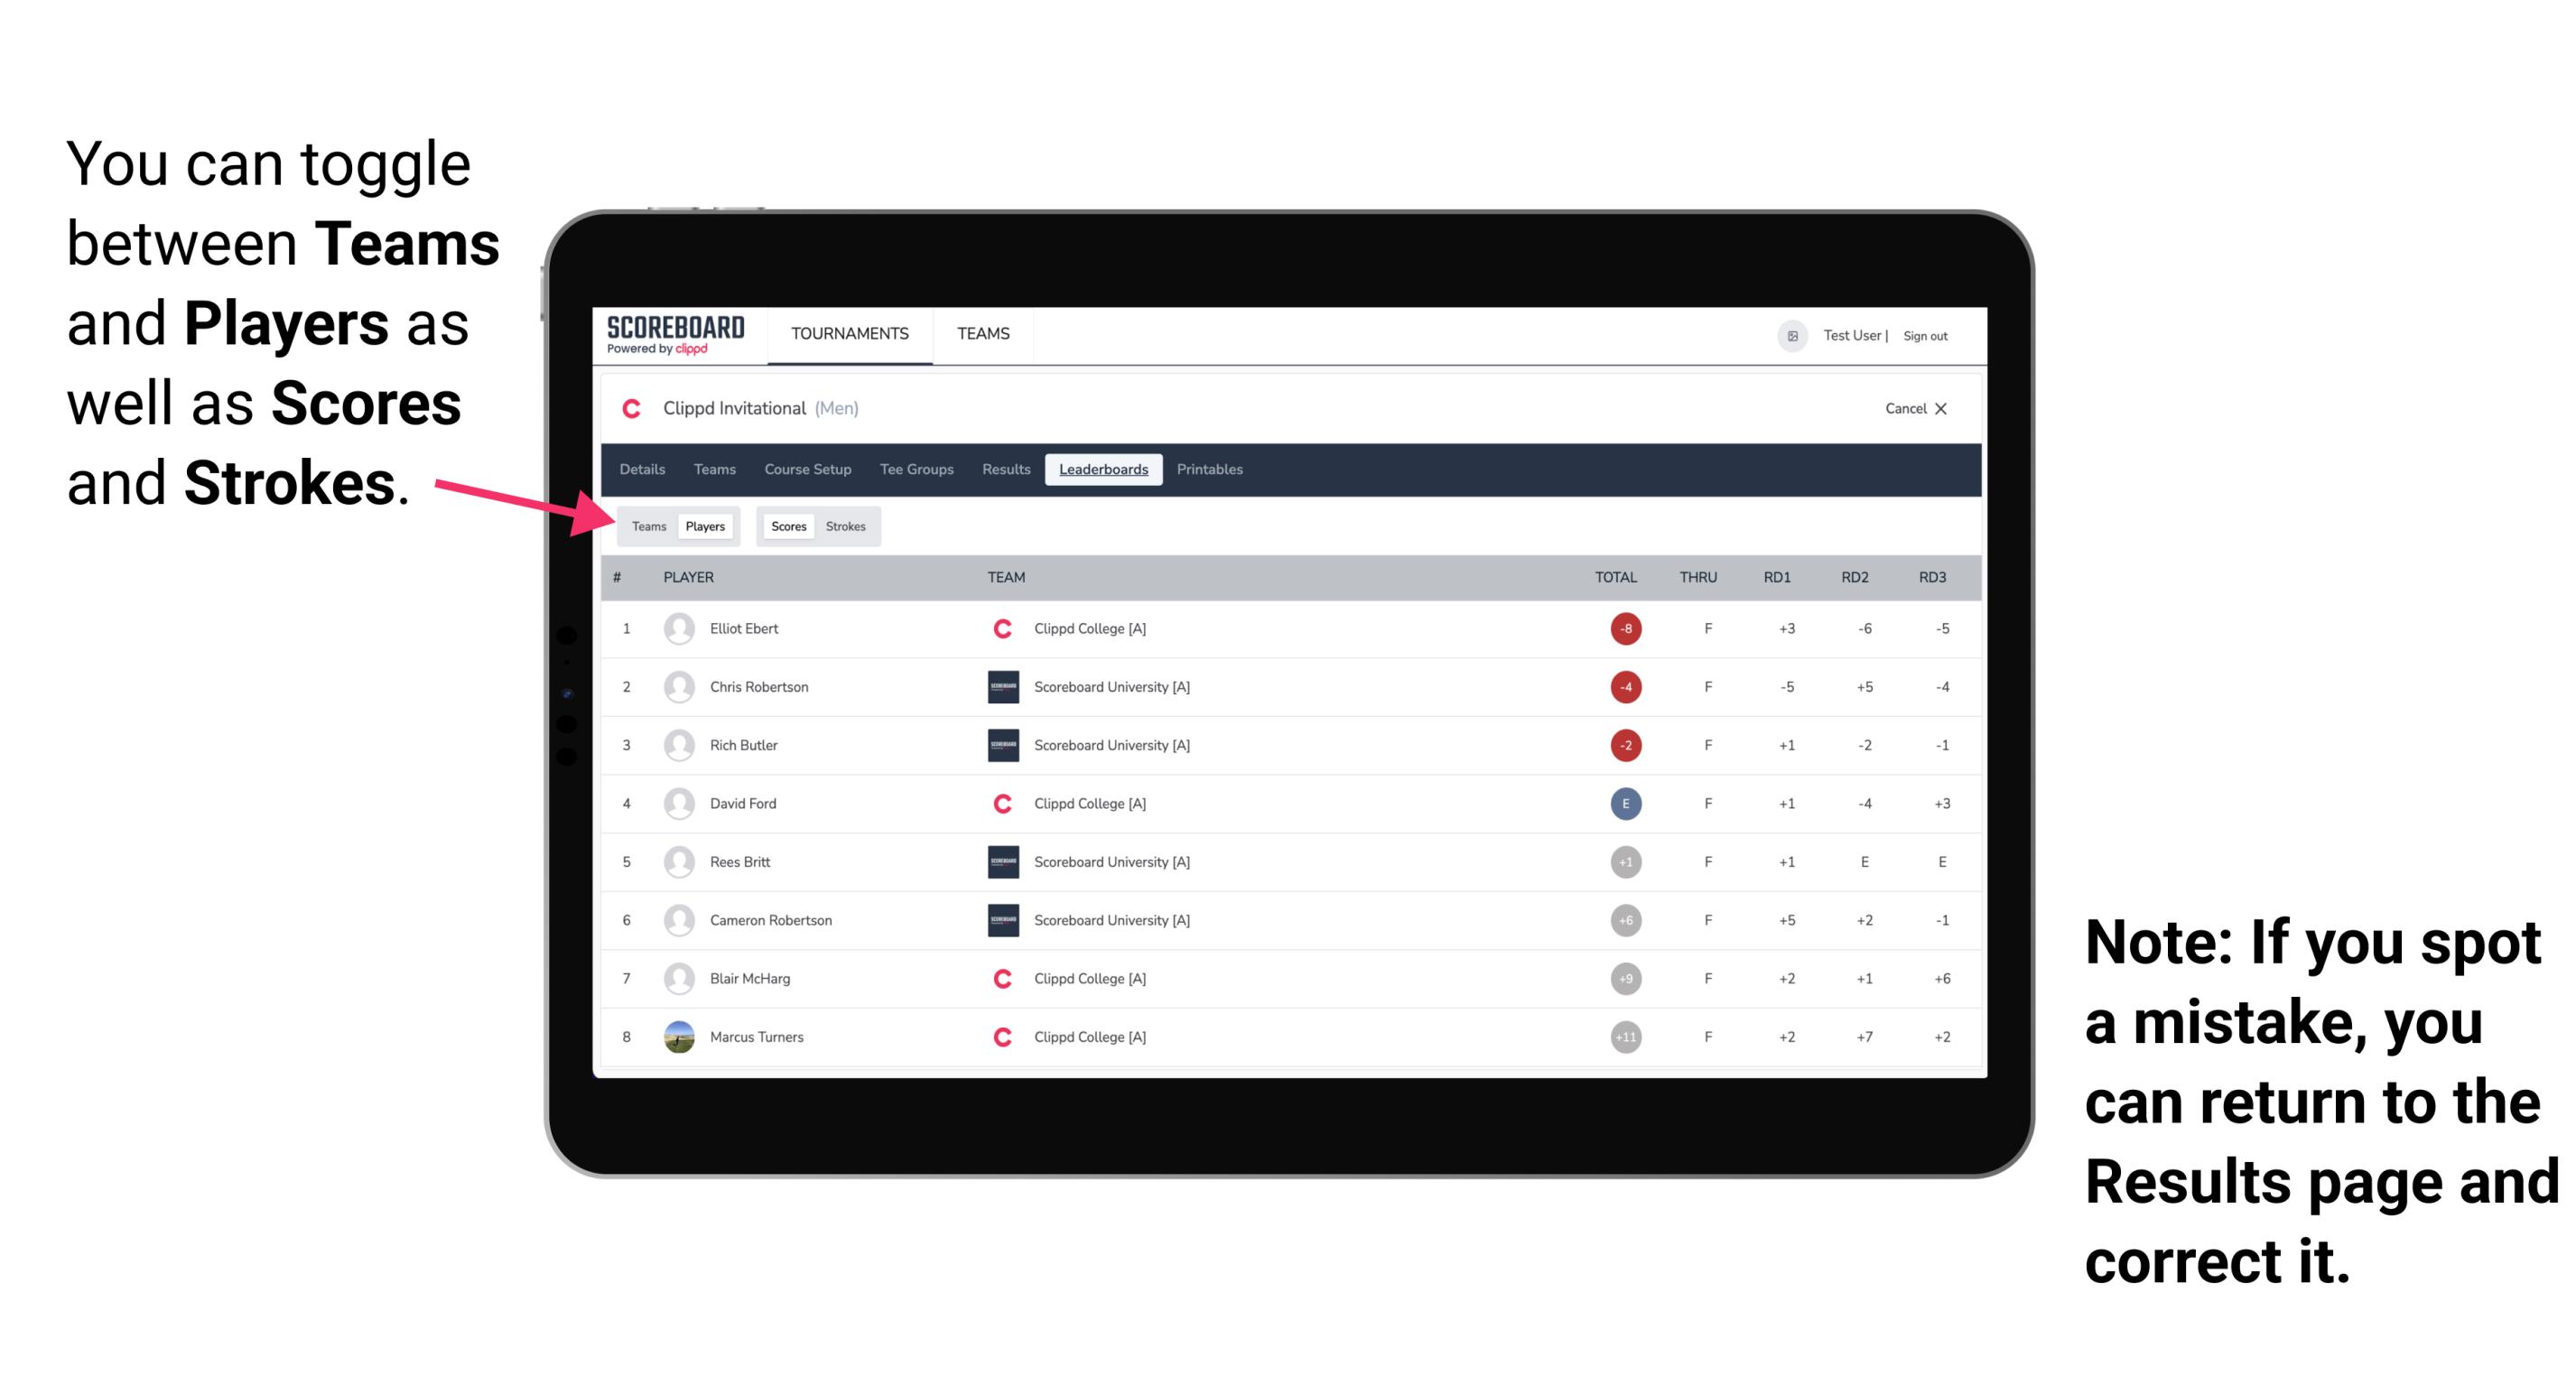The height and width of the screenshot is (1386, 2576).
Task: Toggle to Strokes display mode
Action: pyautogui.click(x=846, y=526)
